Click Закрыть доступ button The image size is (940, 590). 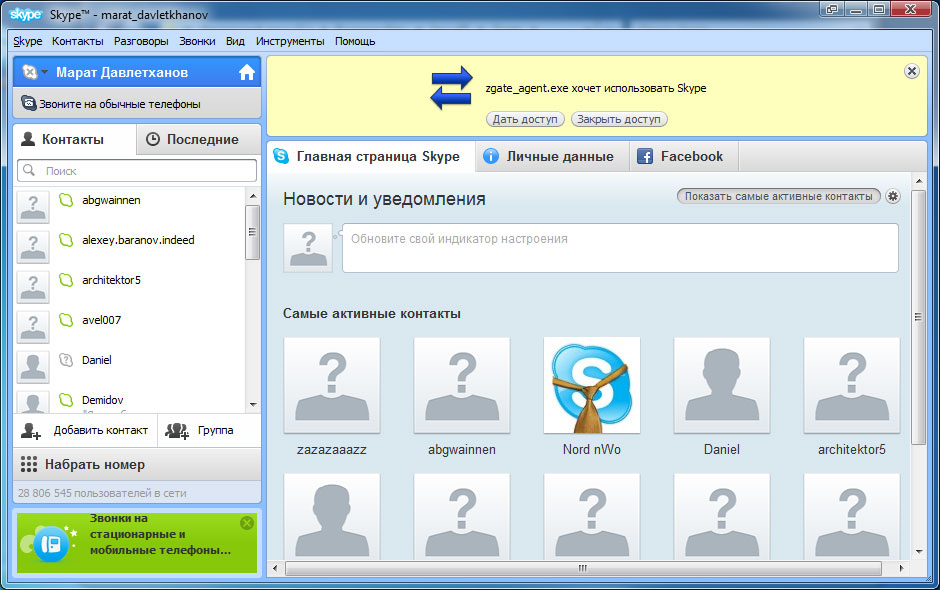(619, 119)
